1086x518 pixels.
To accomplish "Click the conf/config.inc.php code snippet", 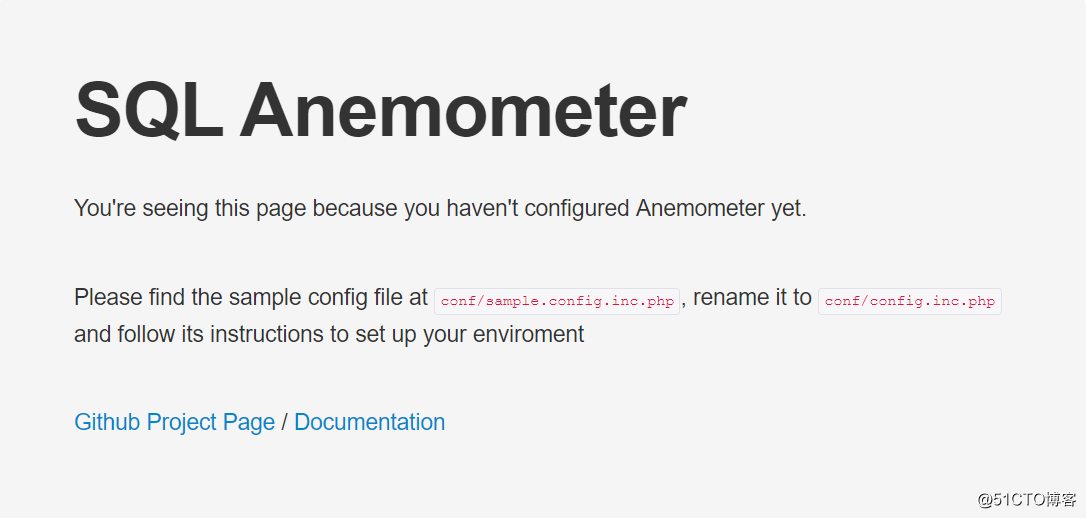I will 910,301.
